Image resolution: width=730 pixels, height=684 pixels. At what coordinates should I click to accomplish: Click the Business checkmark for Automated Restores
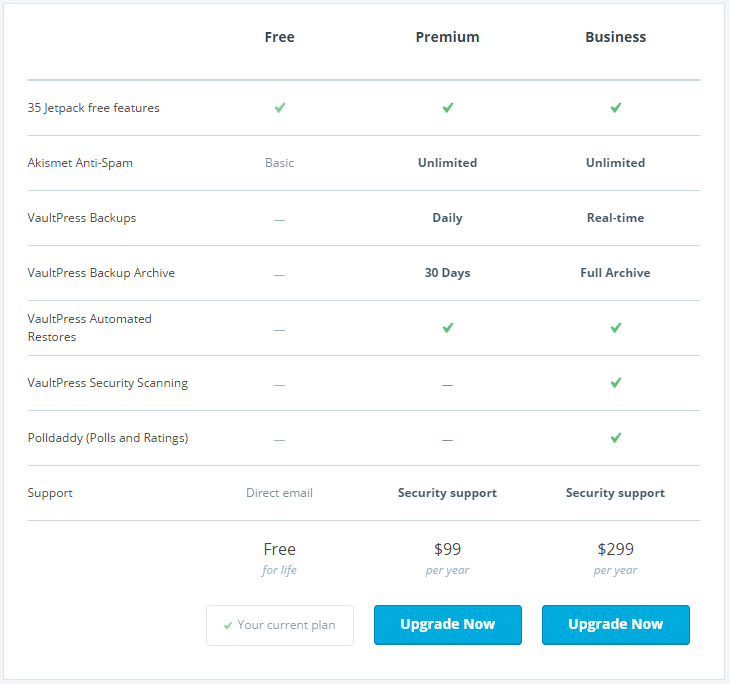616,328
